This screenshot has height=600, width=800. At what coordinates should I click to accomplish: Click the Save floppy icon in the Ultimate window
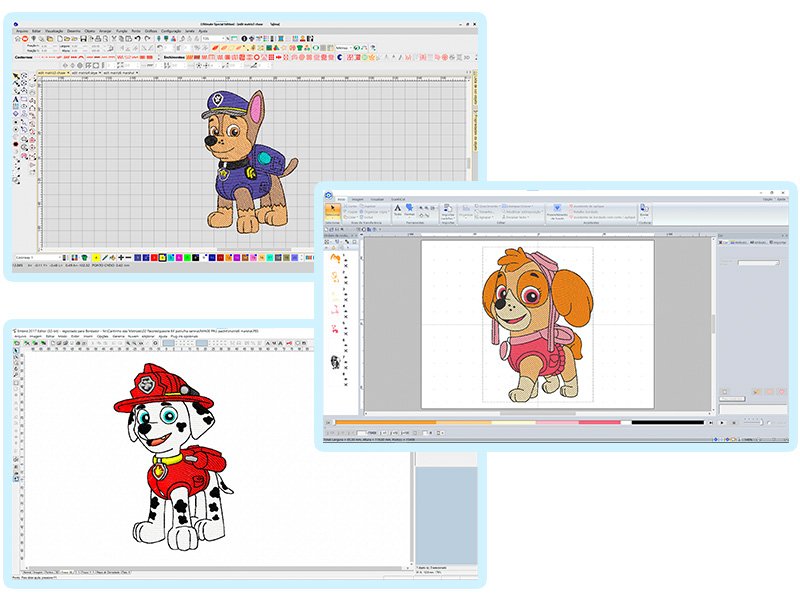(x=83, y=39)
